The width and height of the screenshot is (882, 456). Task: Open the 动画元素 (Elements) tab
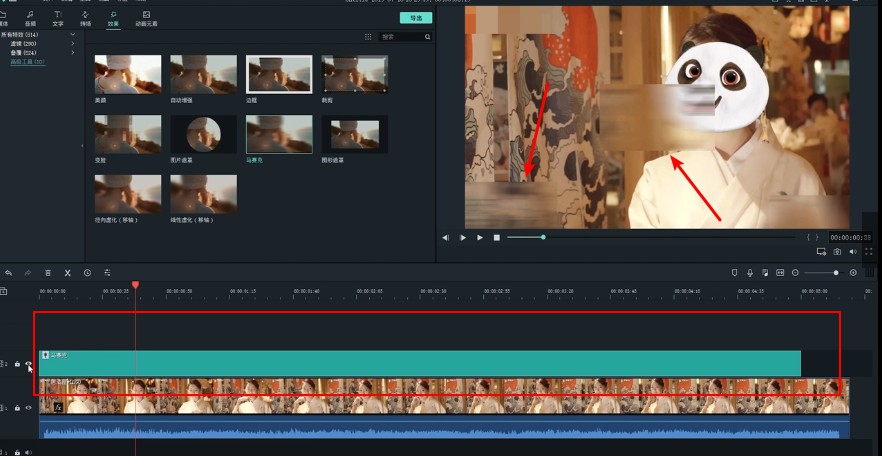coord(146,18)
